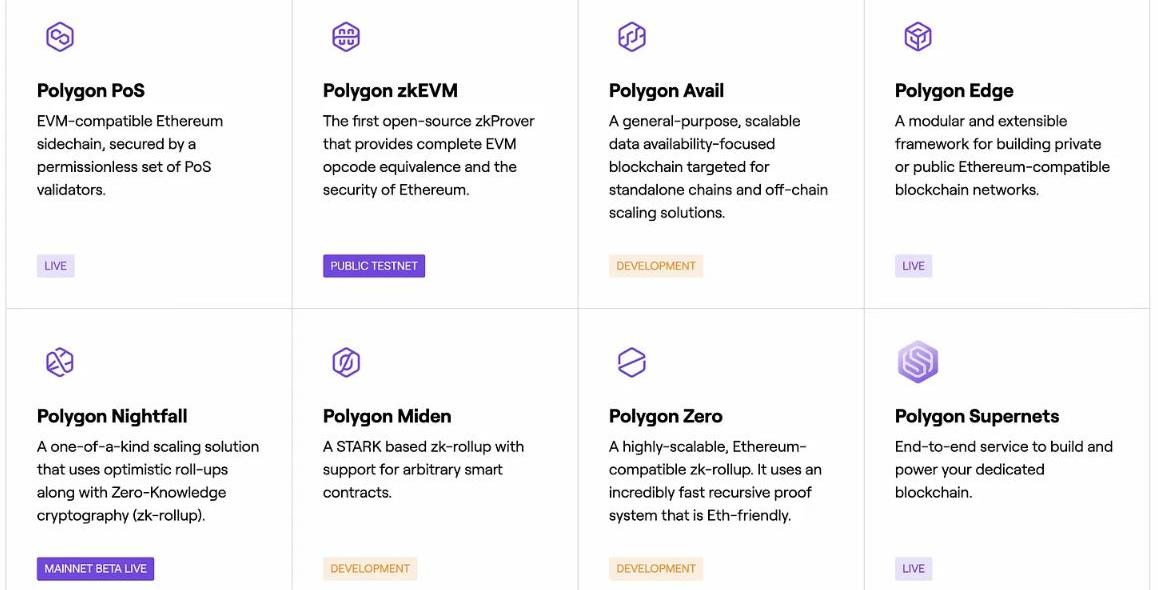Open the Polygon PoS heading
The width and height of the screenshot is (1158, 590).
[91, 91]
